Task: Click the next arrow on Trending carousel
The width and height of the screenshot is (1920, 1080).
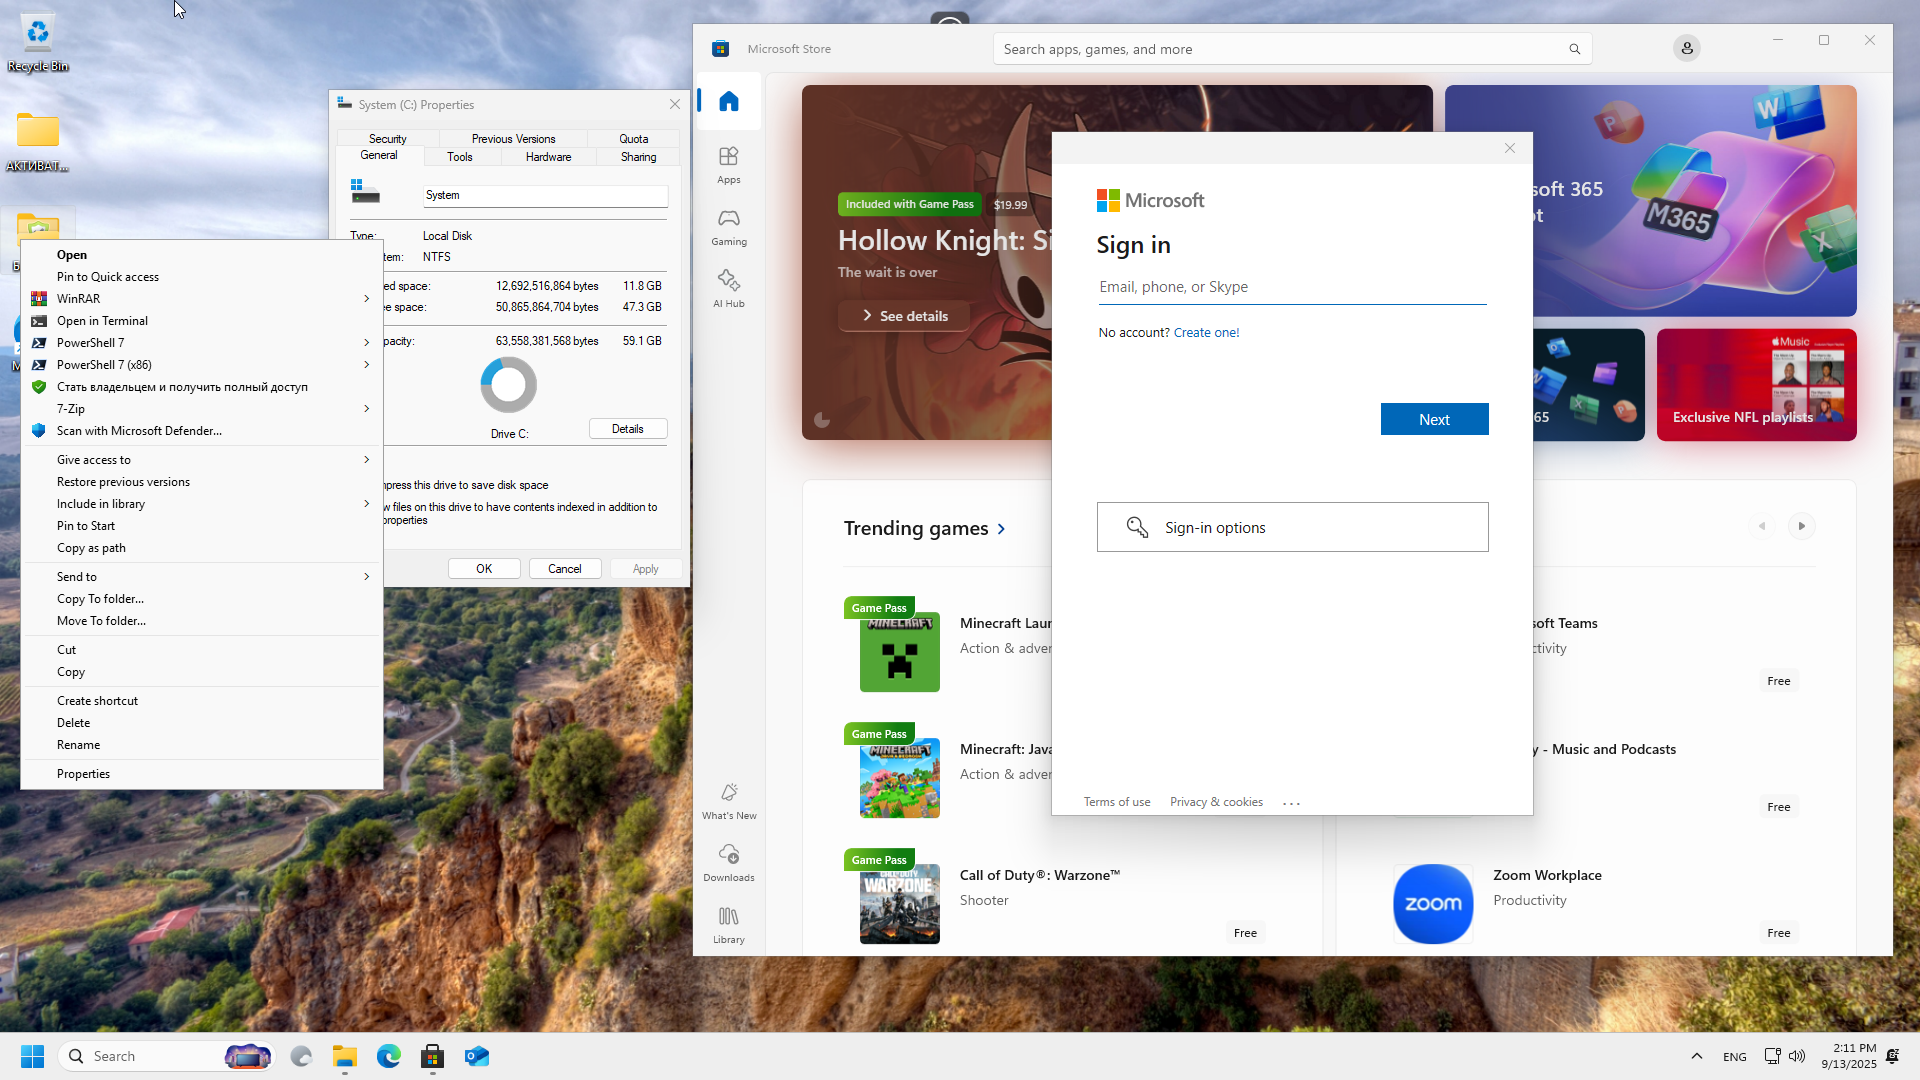Action: [x=1802, y=526]
